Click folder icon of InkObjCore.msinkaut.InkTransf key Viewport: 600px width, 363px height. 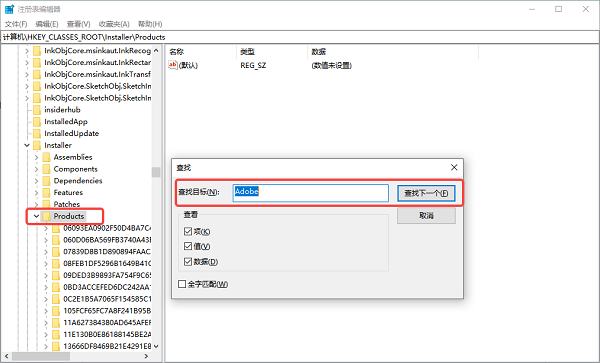click(x=37, y=75)
